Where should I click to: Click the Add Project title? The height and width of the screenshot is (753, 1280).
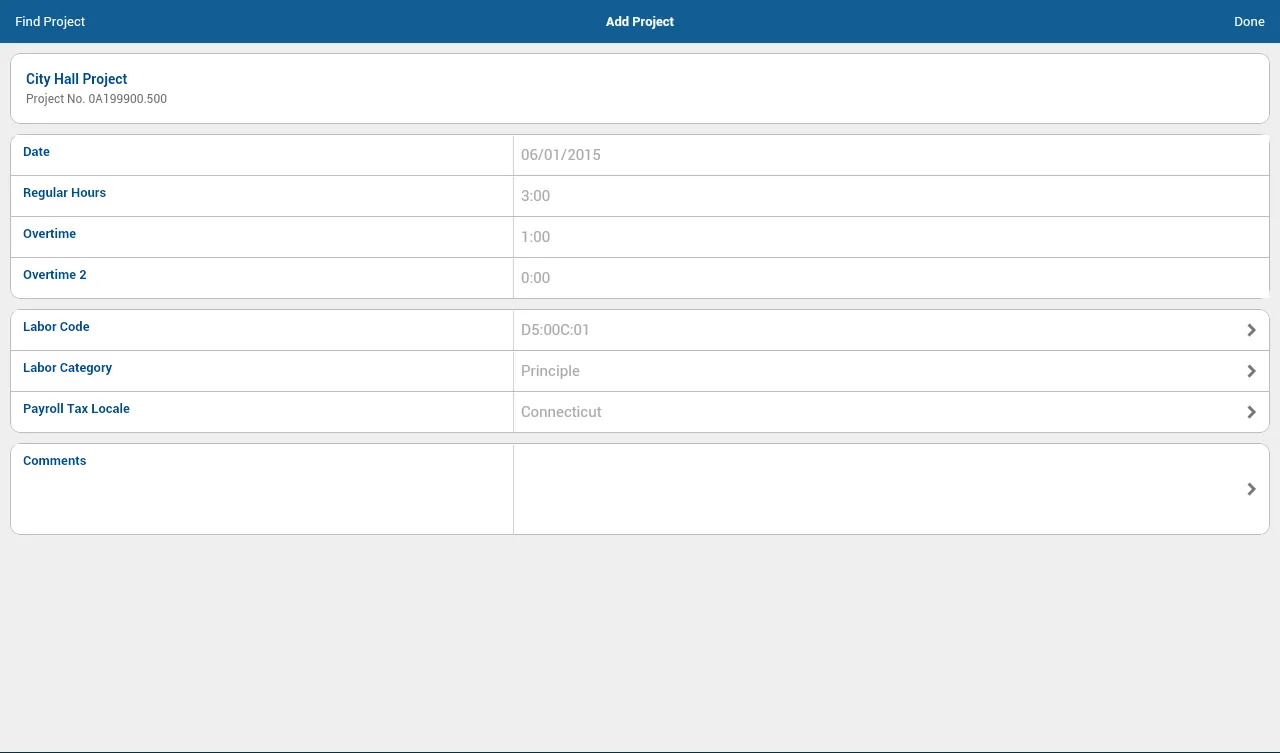click(x=640, y=21)
